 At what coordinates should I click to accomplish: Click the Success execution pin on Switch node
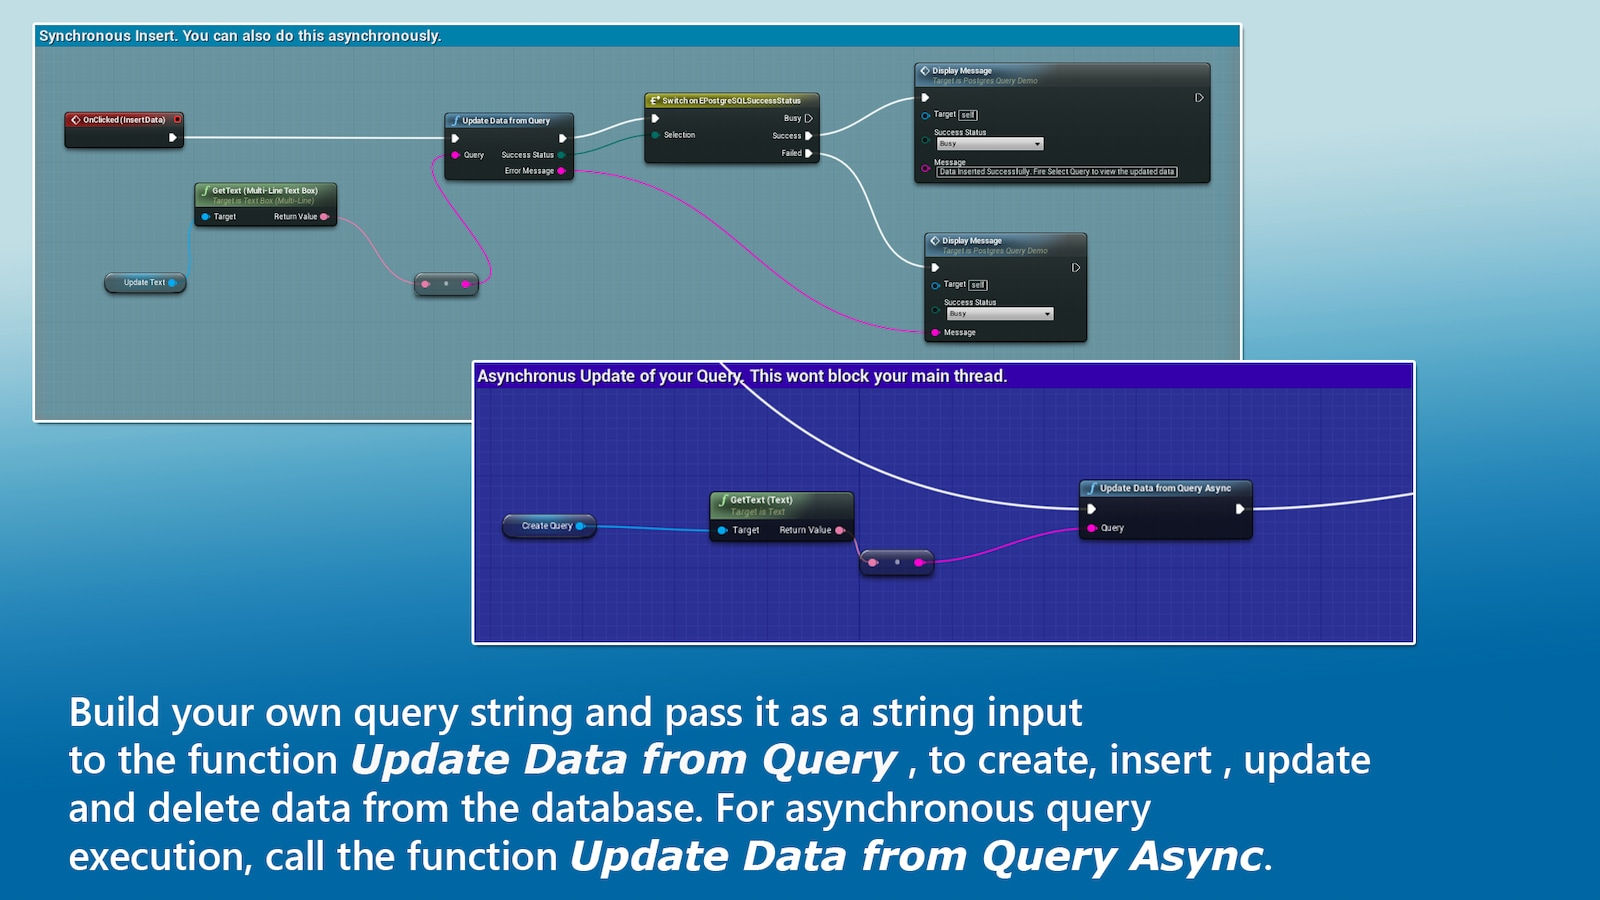(x=808, y=136)
